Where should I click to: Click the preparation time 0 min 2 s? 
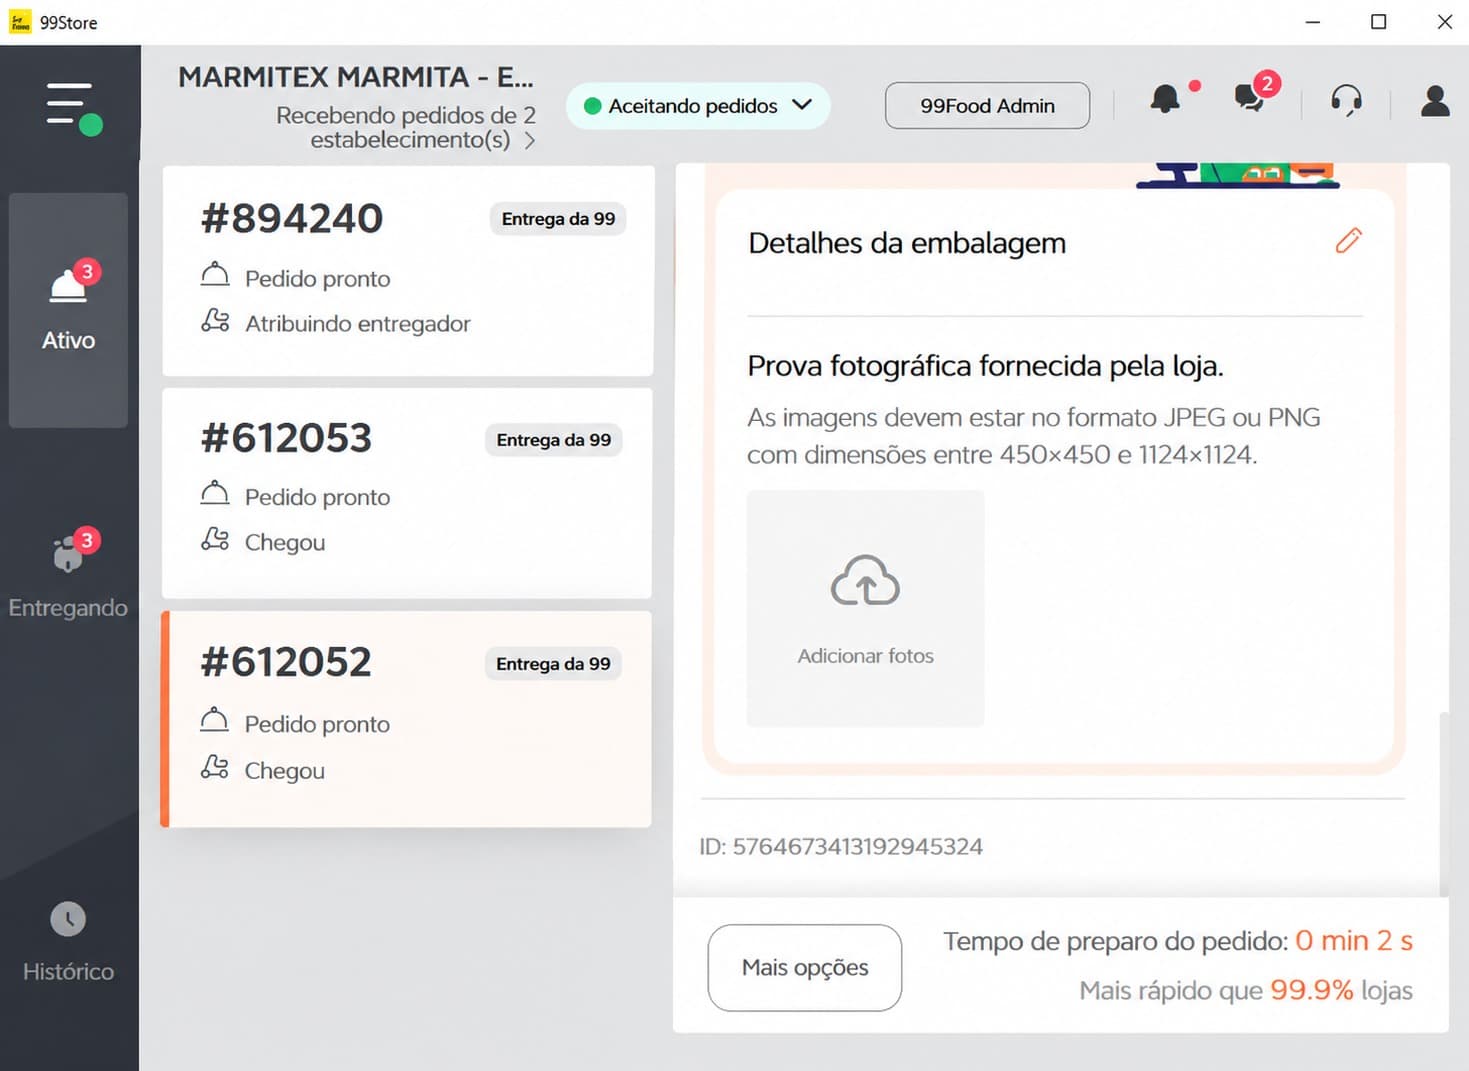coord(1354,941)
